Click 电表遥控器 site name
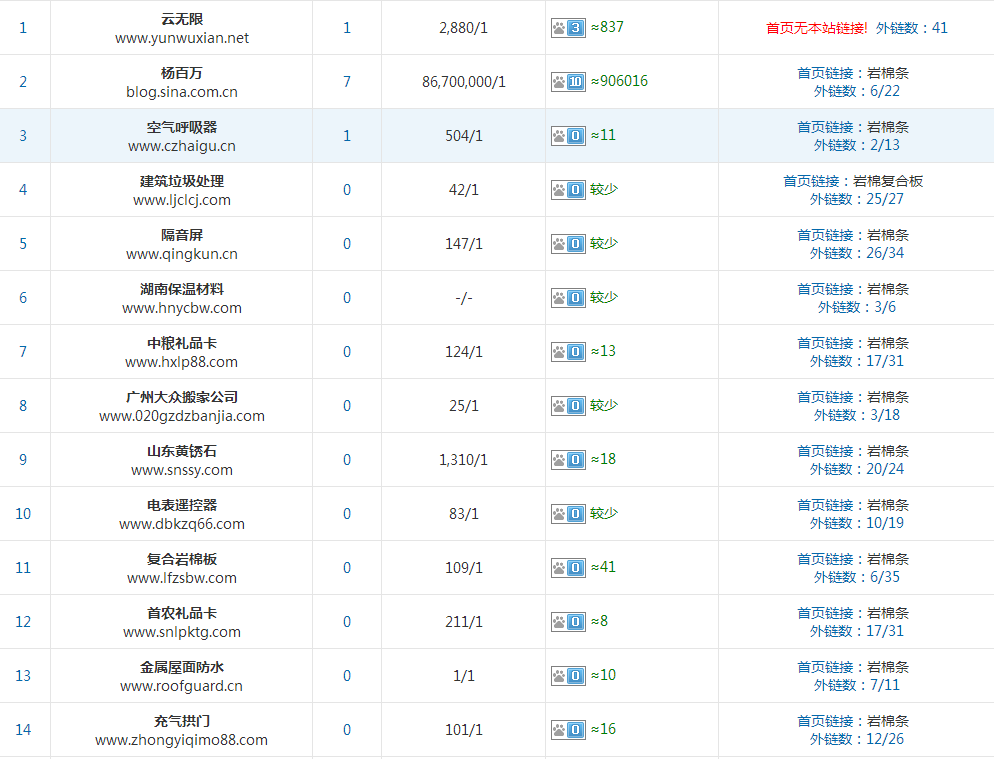Viewport: 994px width, 759px height. coord(182,505)
